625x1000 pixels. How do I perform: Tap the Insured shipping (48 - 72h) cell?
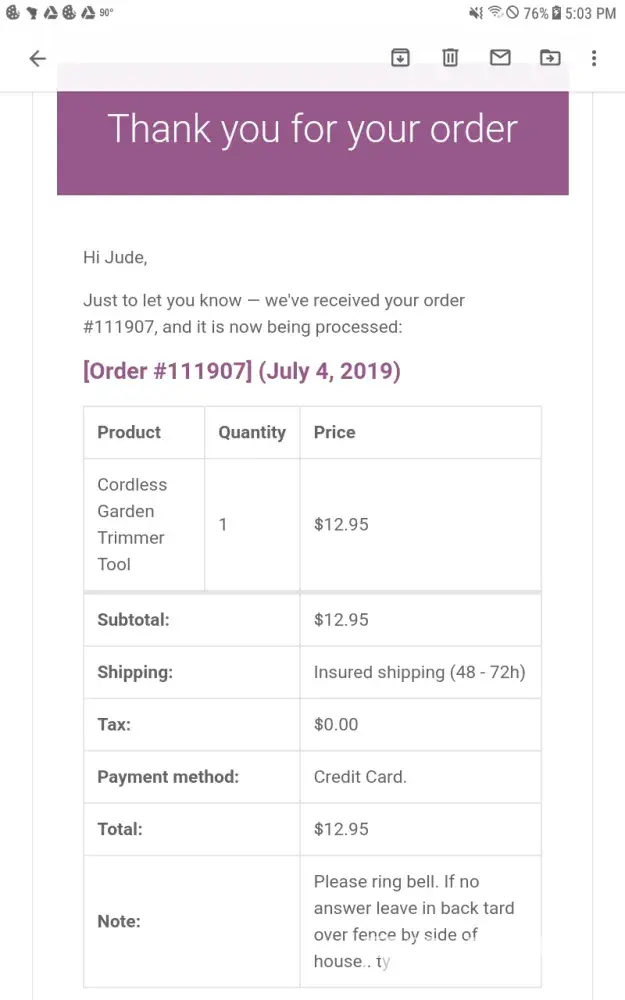click(x=419, y=672)
